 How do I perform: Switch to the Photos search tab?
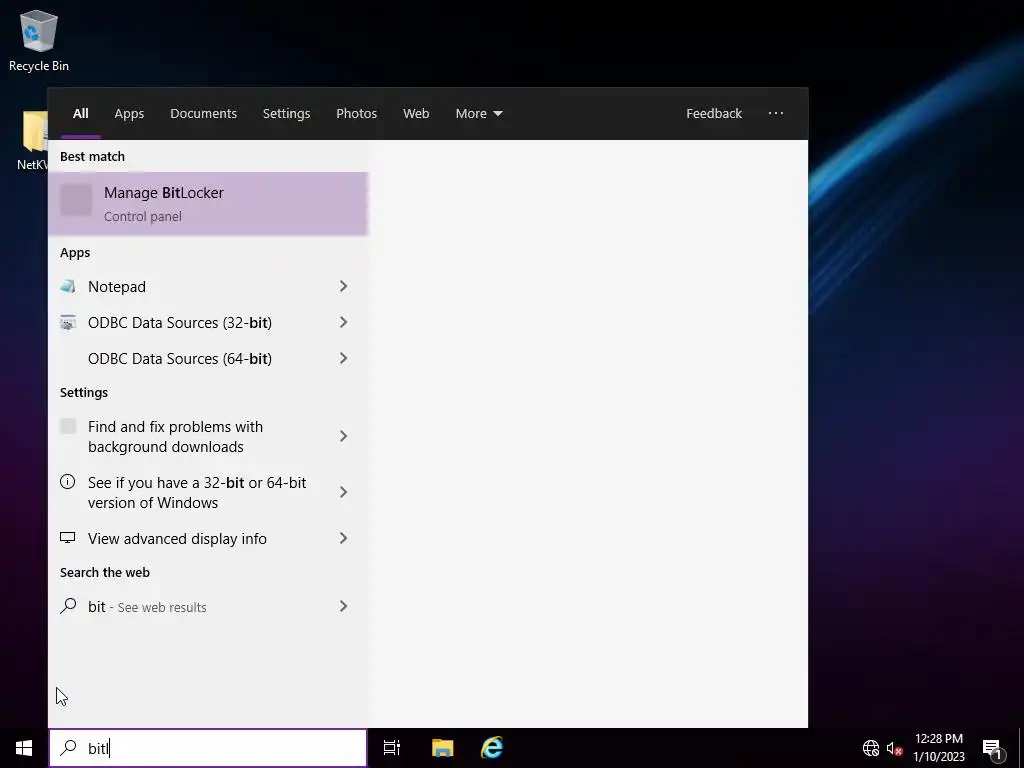coord(357,114)
